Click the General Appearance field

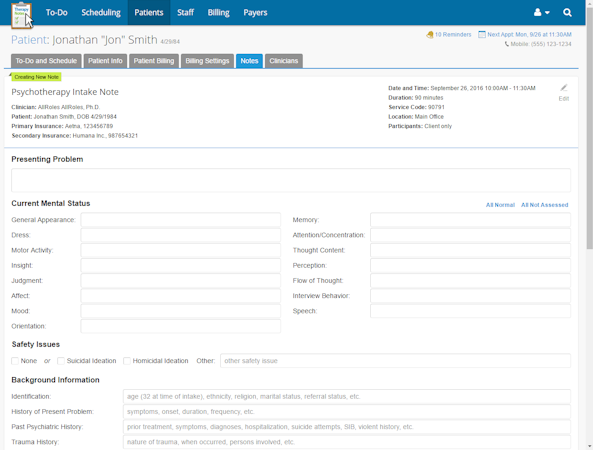pyautogui.click(x=181, y=220)
